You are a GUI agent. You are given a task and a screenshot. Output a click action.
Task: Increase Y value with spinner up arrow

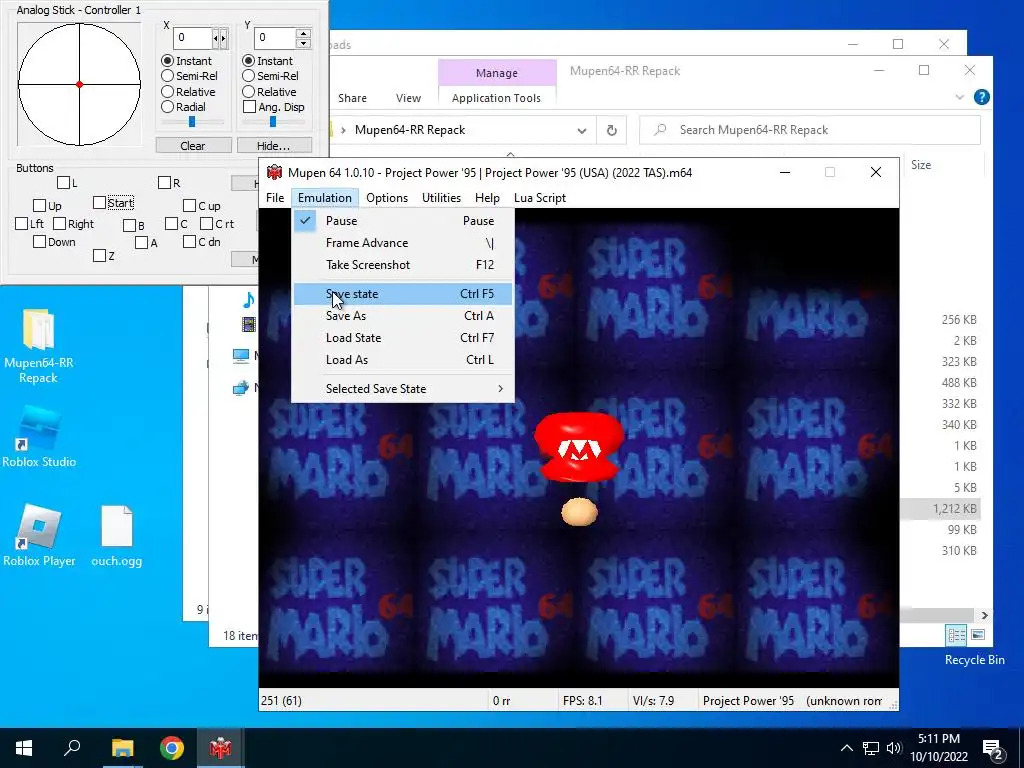pyautogui.click(x=303, y=33)
